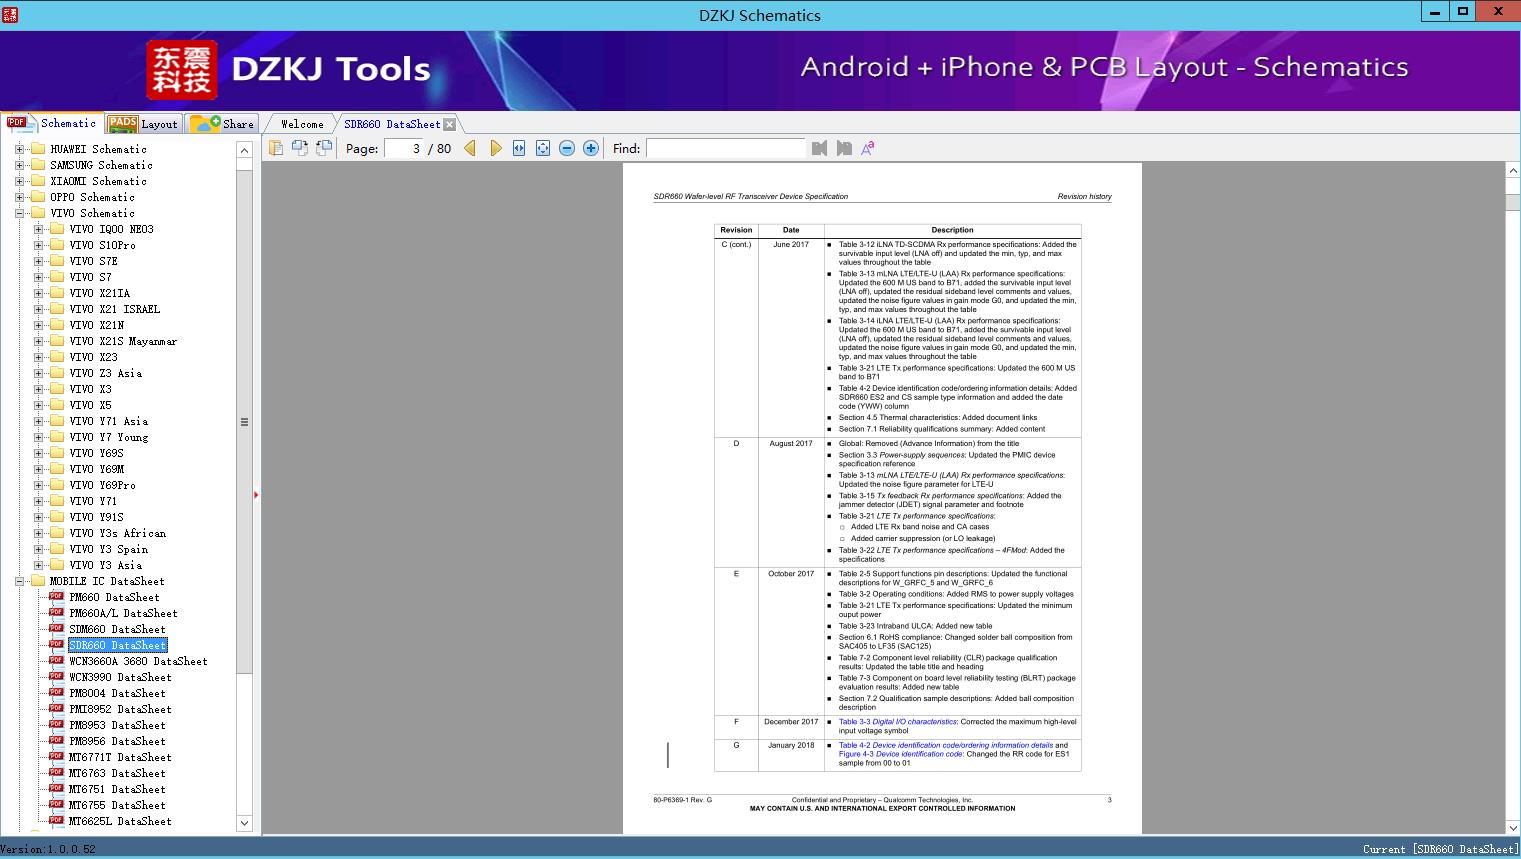Select the highlighted SDR660 DataSheet entry

click(117, 645)
